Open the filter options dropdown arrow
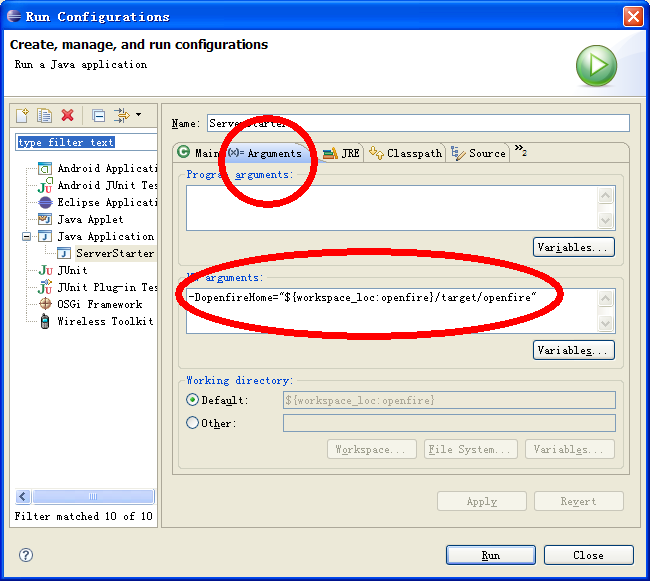 pyautogui.click(x=138, y=114)
